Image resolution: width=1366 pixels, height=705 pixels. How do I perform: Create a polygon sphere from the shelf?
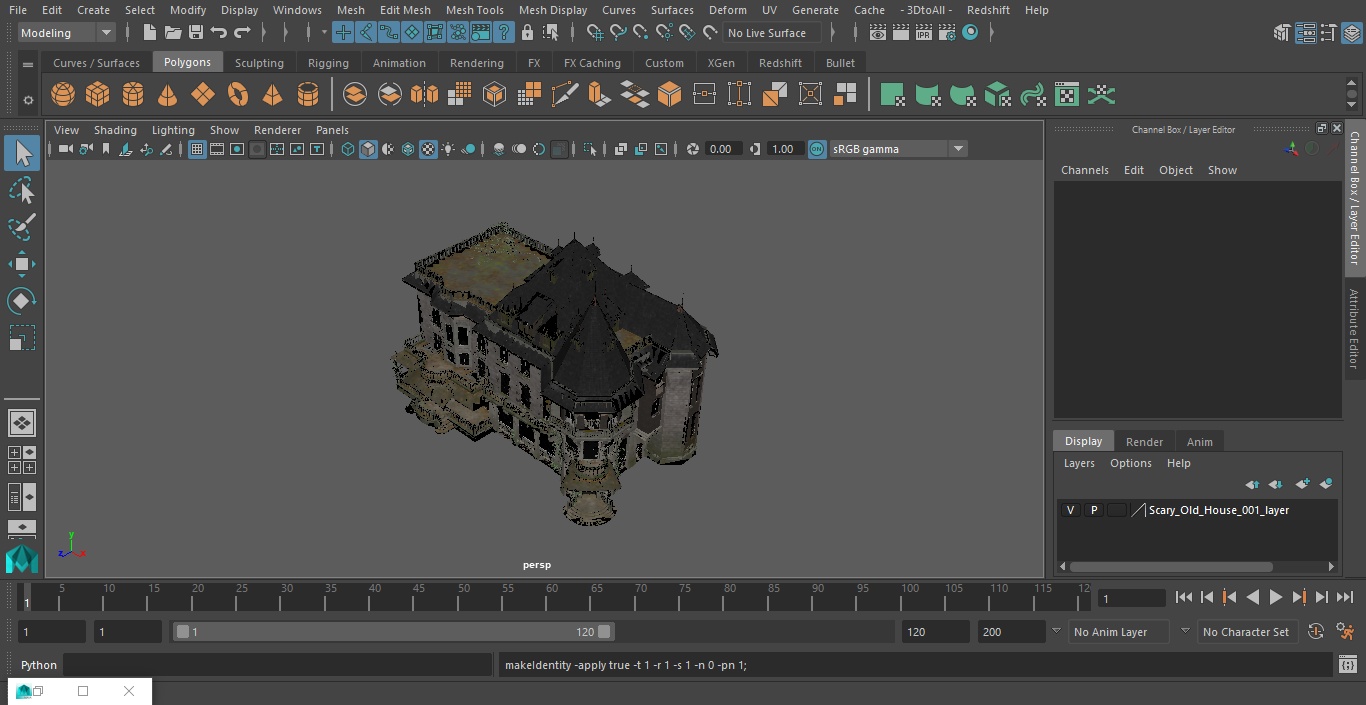tap(63, 95)
